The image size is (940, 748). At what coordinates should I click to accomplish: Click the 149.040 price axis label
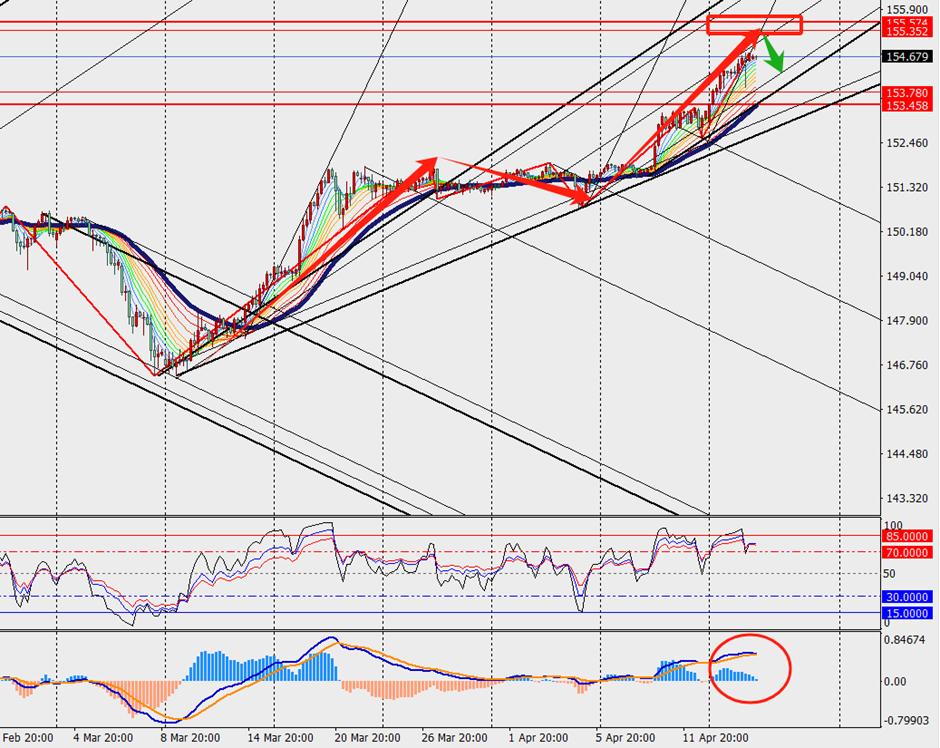coord(907,276)
